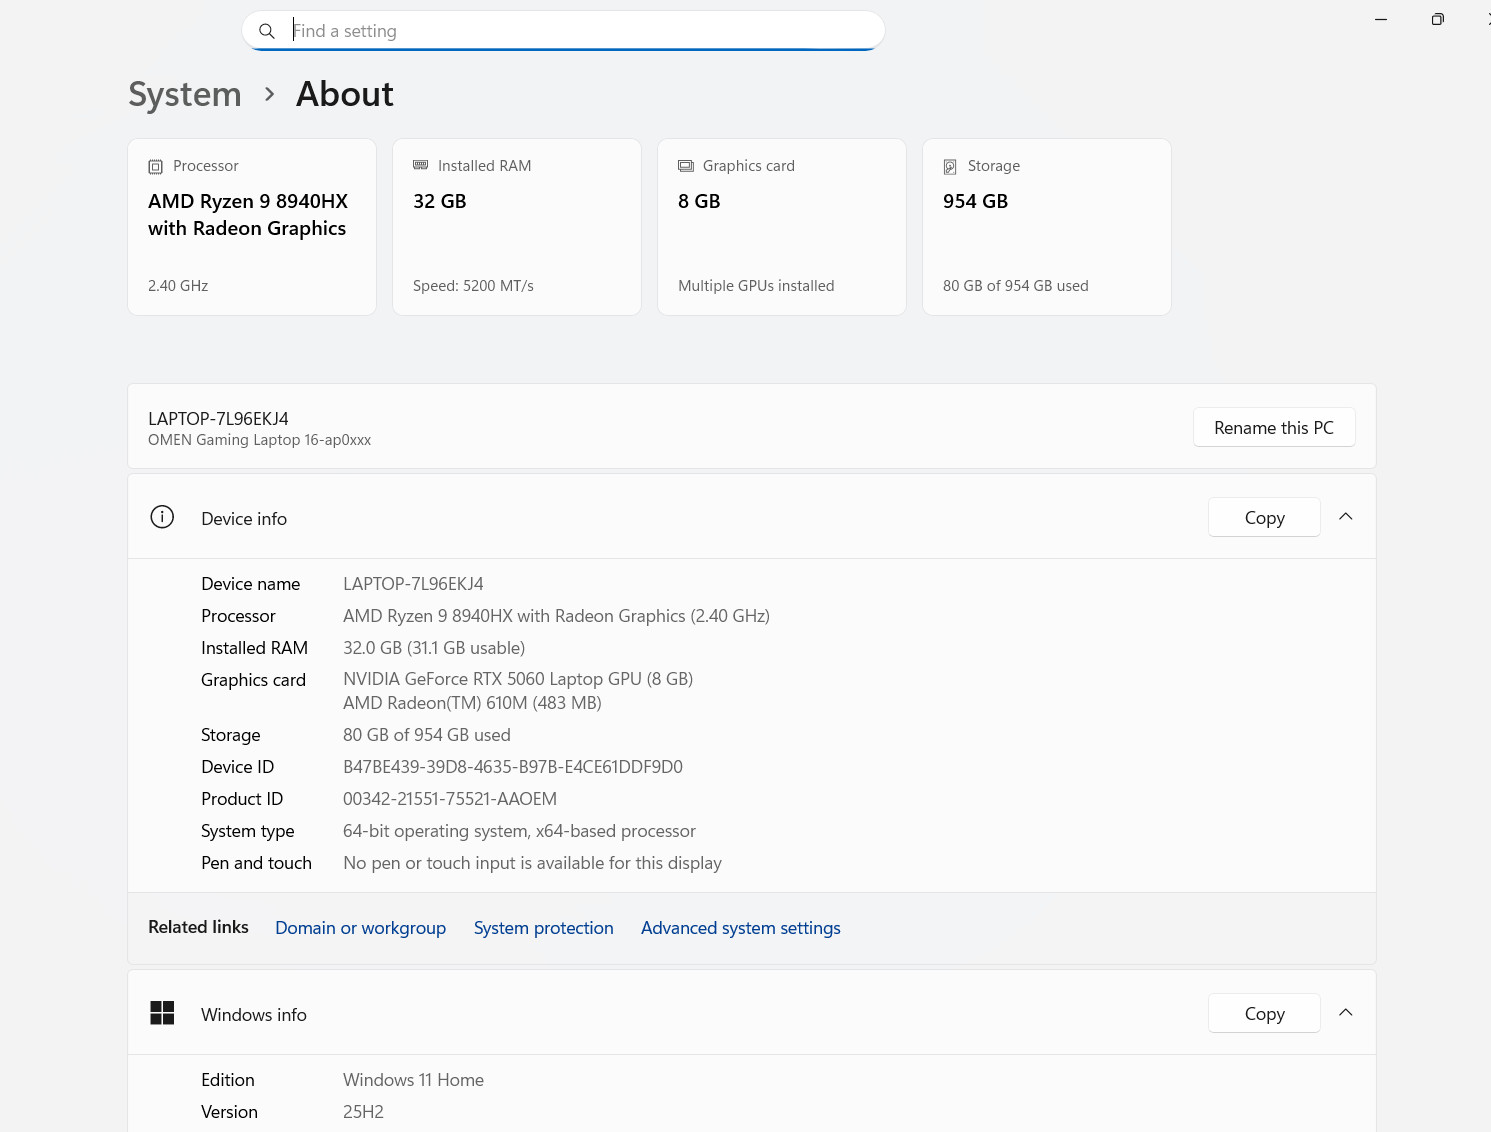Click the Edition label
The height and width of the screenshot is (1132, 1491).
(228, 1080)
